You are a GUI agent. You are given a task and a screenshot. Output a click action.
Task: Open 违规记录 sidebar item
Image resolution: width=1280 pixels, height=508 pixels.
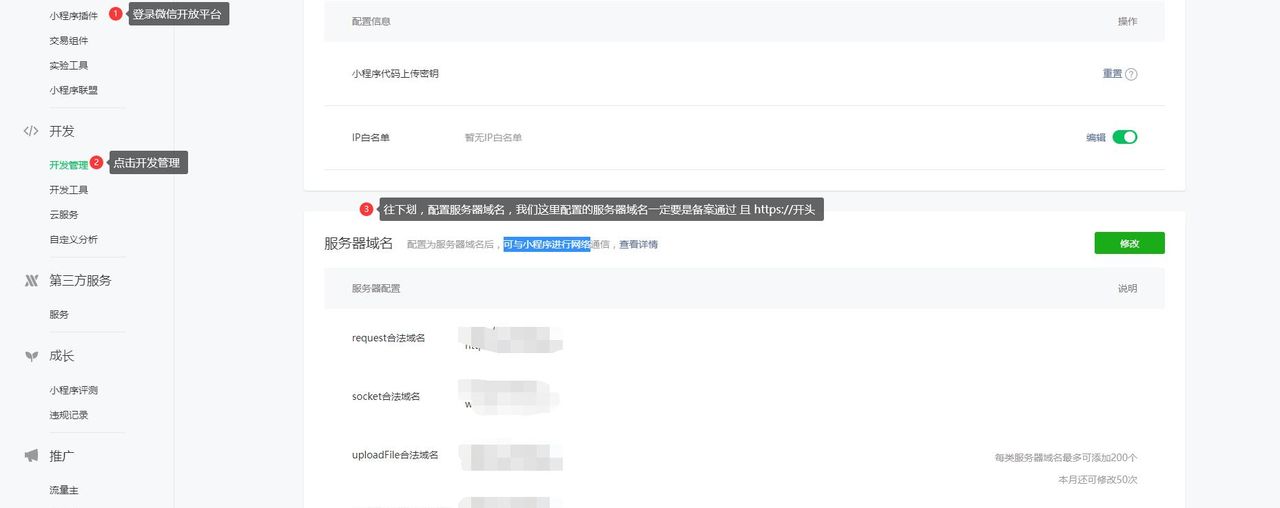[x=69, y=415]
